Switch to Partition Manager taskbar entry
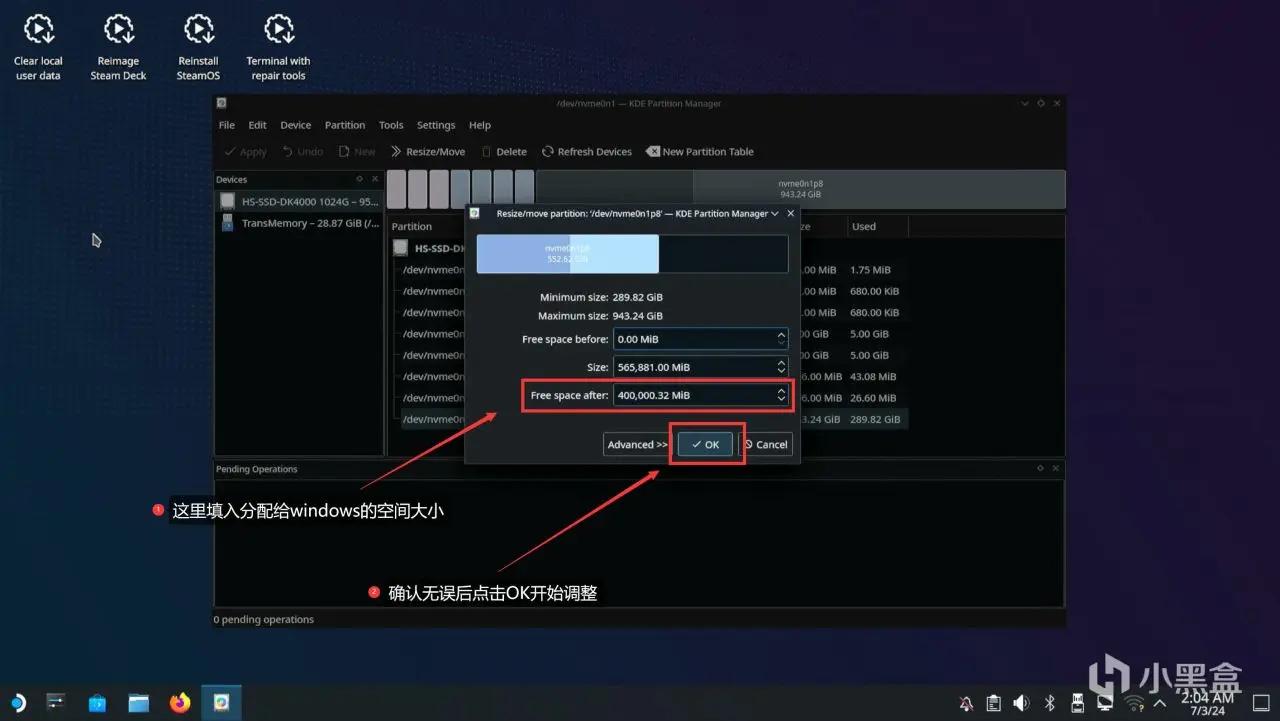The height and width of the screenshot is (721, 1280). coord(221,703)
